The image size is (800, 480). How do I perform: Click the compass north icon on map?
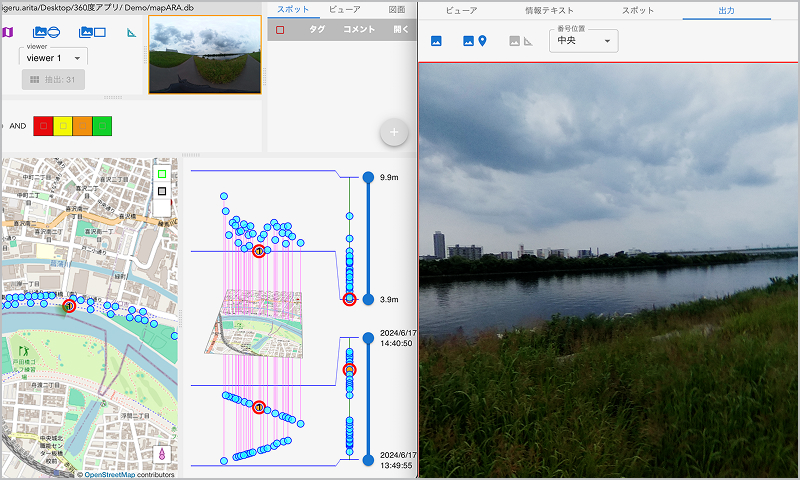click(x=164, y=455)
